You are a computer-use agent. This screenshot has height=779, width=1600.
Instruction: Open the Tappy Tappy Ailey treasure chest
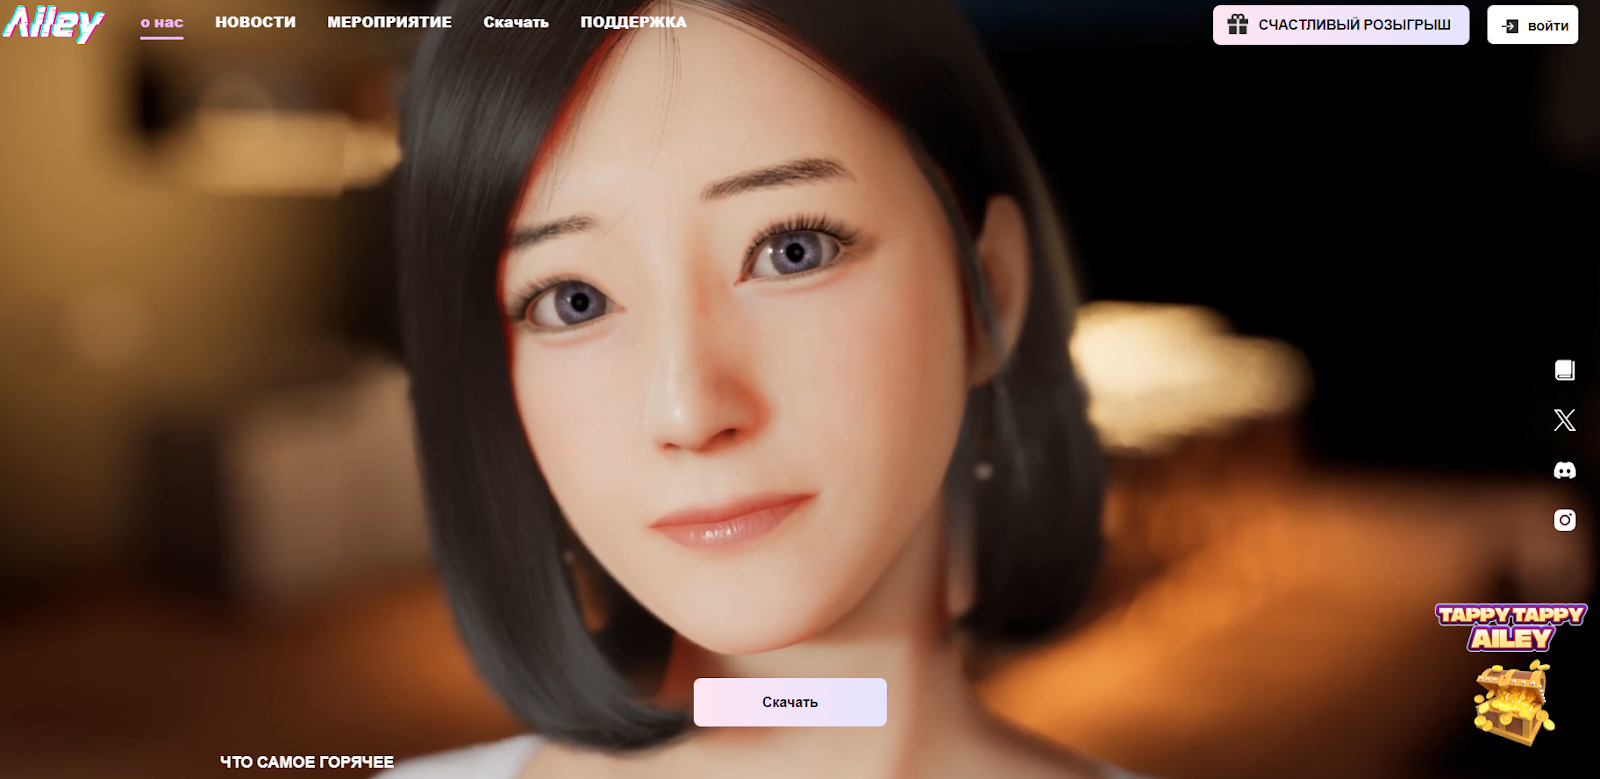[x=1511, y=675]
